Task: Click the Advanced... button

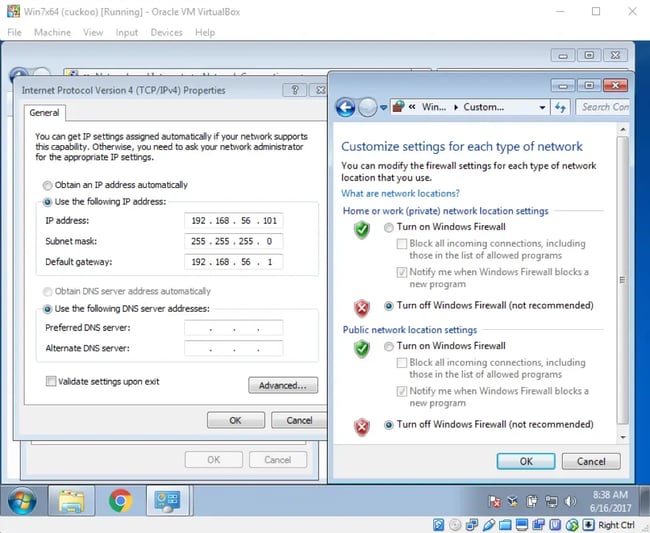Action: [x=283, y=385]
